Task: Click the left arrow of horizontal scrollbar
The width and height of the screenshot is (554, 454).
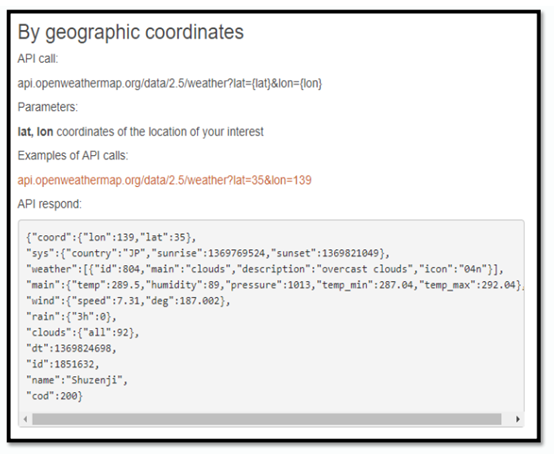Action: click(x=25, y=419)
